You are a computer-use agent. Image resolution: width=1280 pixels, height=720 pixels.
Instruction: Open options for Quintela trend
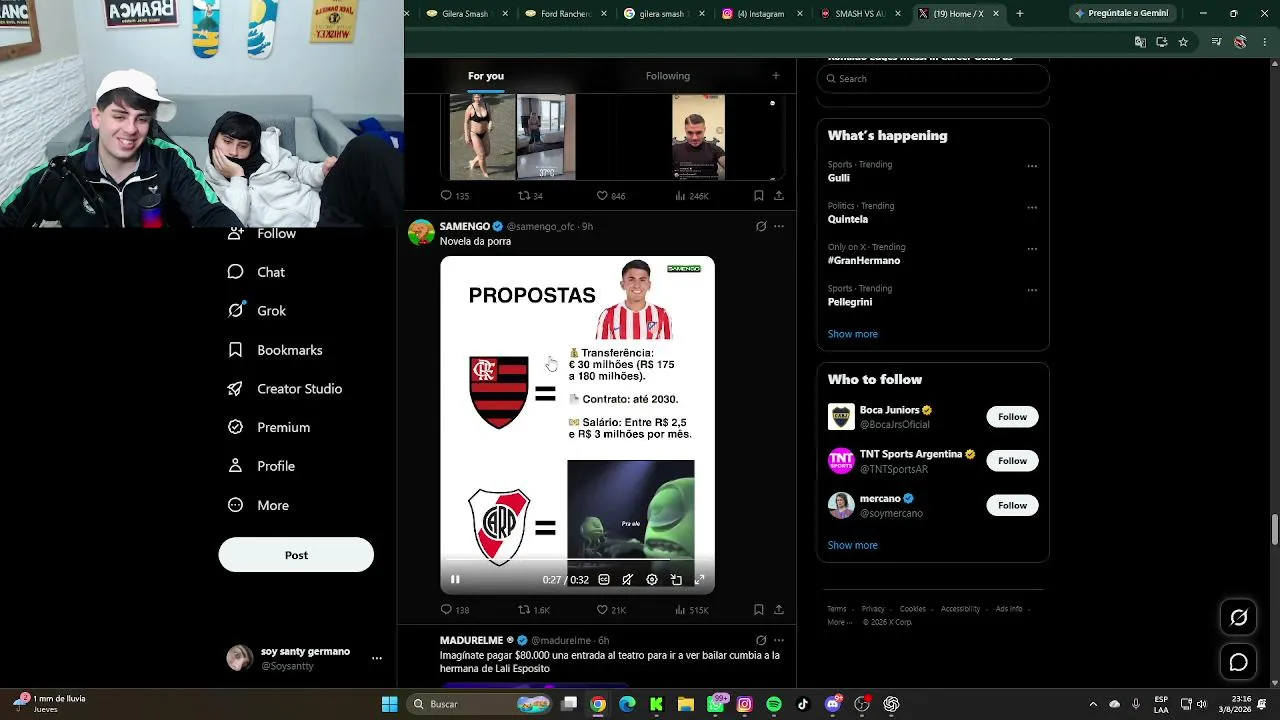tap(1032, 208)
